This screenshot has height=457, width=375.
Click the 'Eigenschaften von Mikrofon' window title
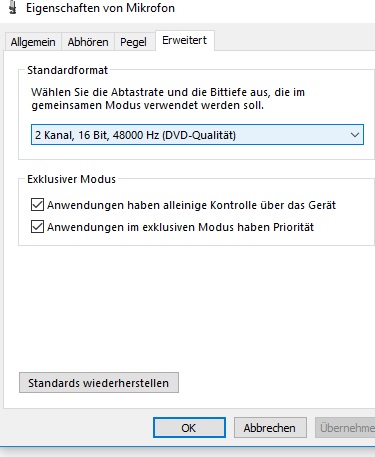pos(100,8)
